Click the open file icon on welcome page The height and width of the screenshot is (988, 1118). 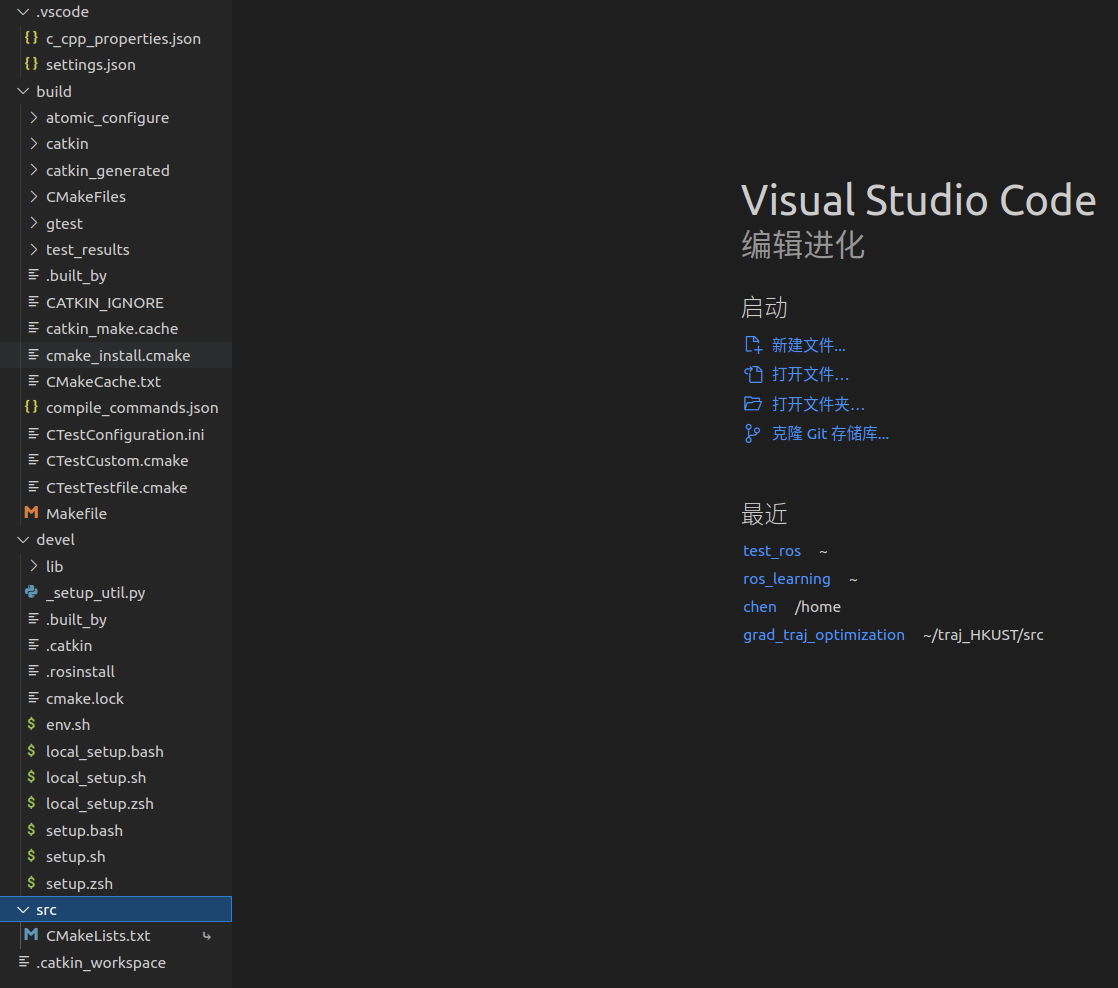(x=753, y=374)
